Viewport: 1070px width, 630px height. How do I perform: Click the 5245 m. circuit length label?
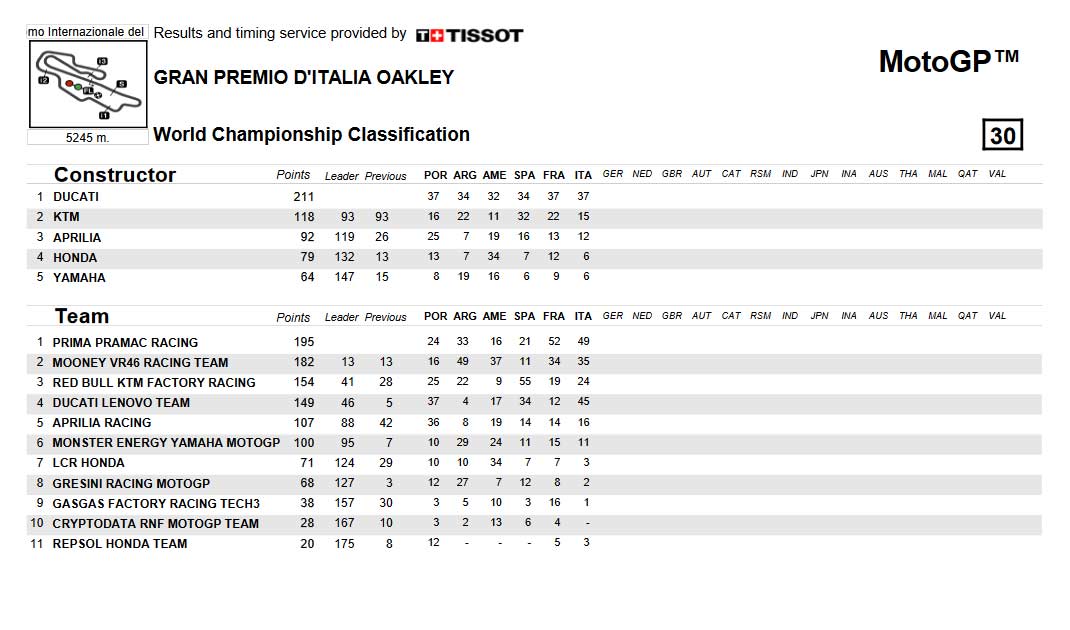(87, 137)
